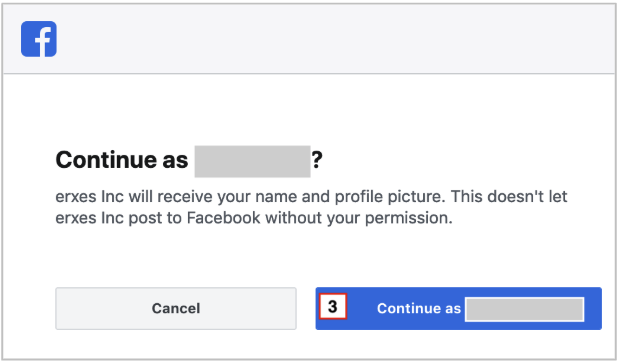Image resolution: width=618 pixels, height=364 pixels.
Task: Click the "This doesn't let" phrase
Action: (x=509, y=196)
